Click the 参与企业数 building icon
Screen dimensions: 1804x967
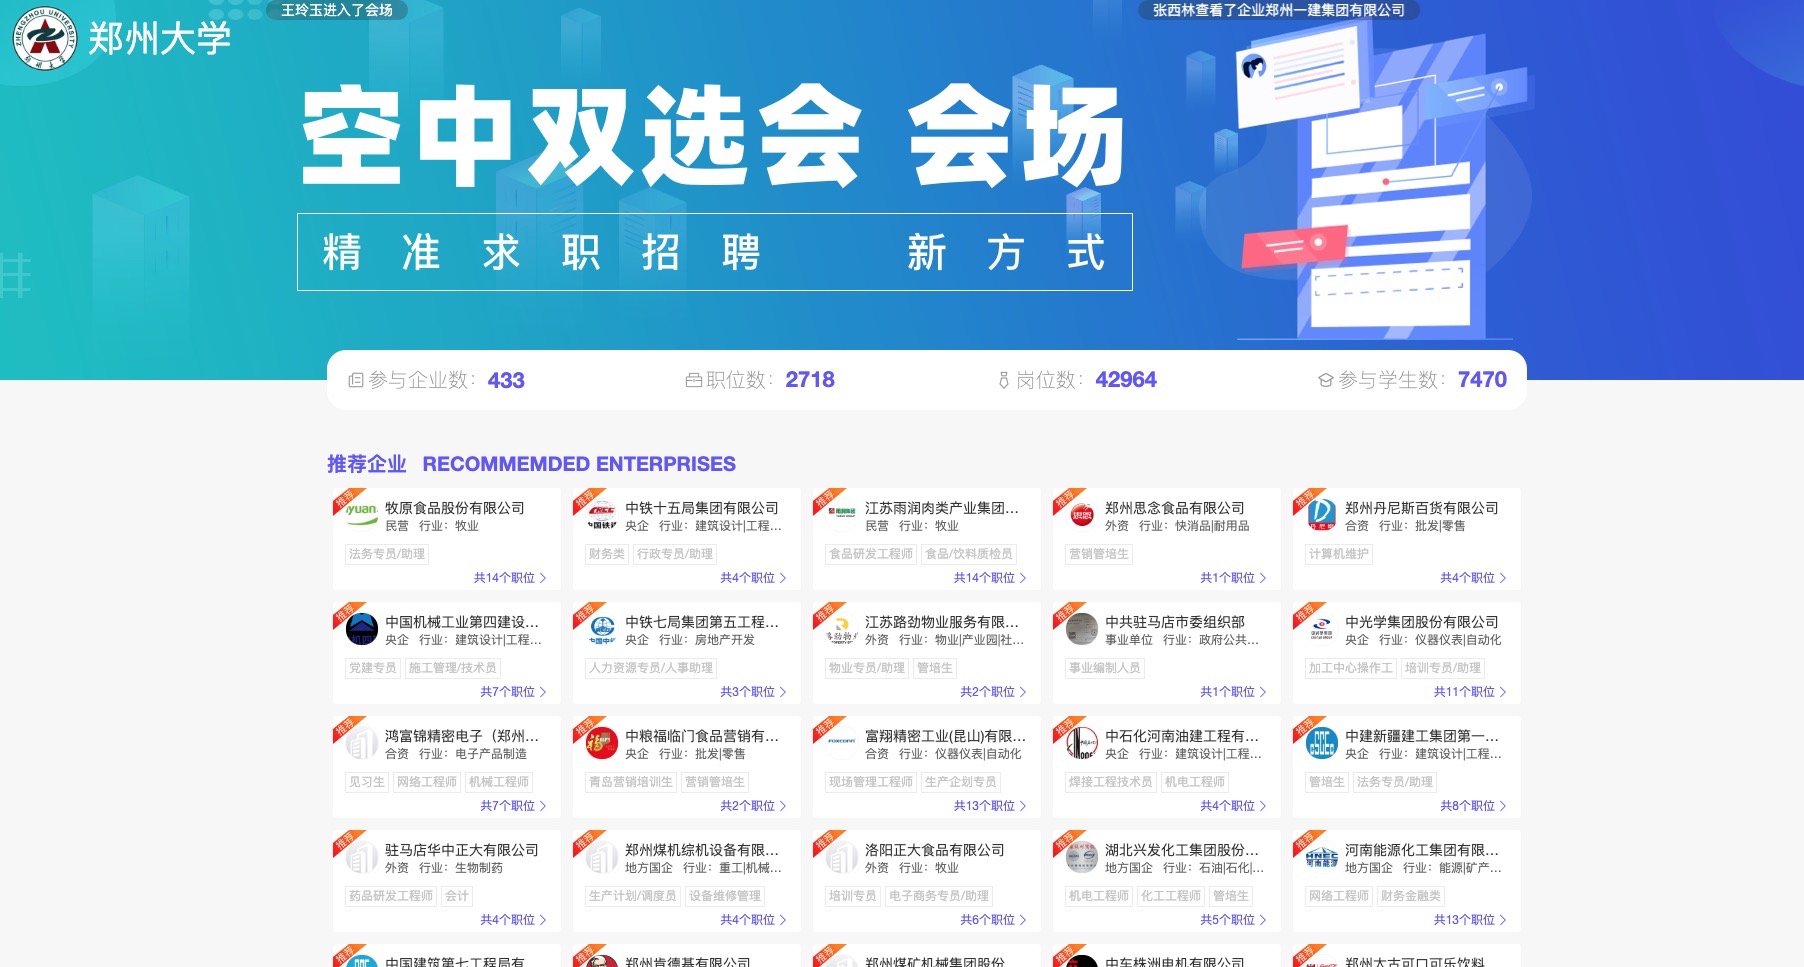(x=355, y=380)
